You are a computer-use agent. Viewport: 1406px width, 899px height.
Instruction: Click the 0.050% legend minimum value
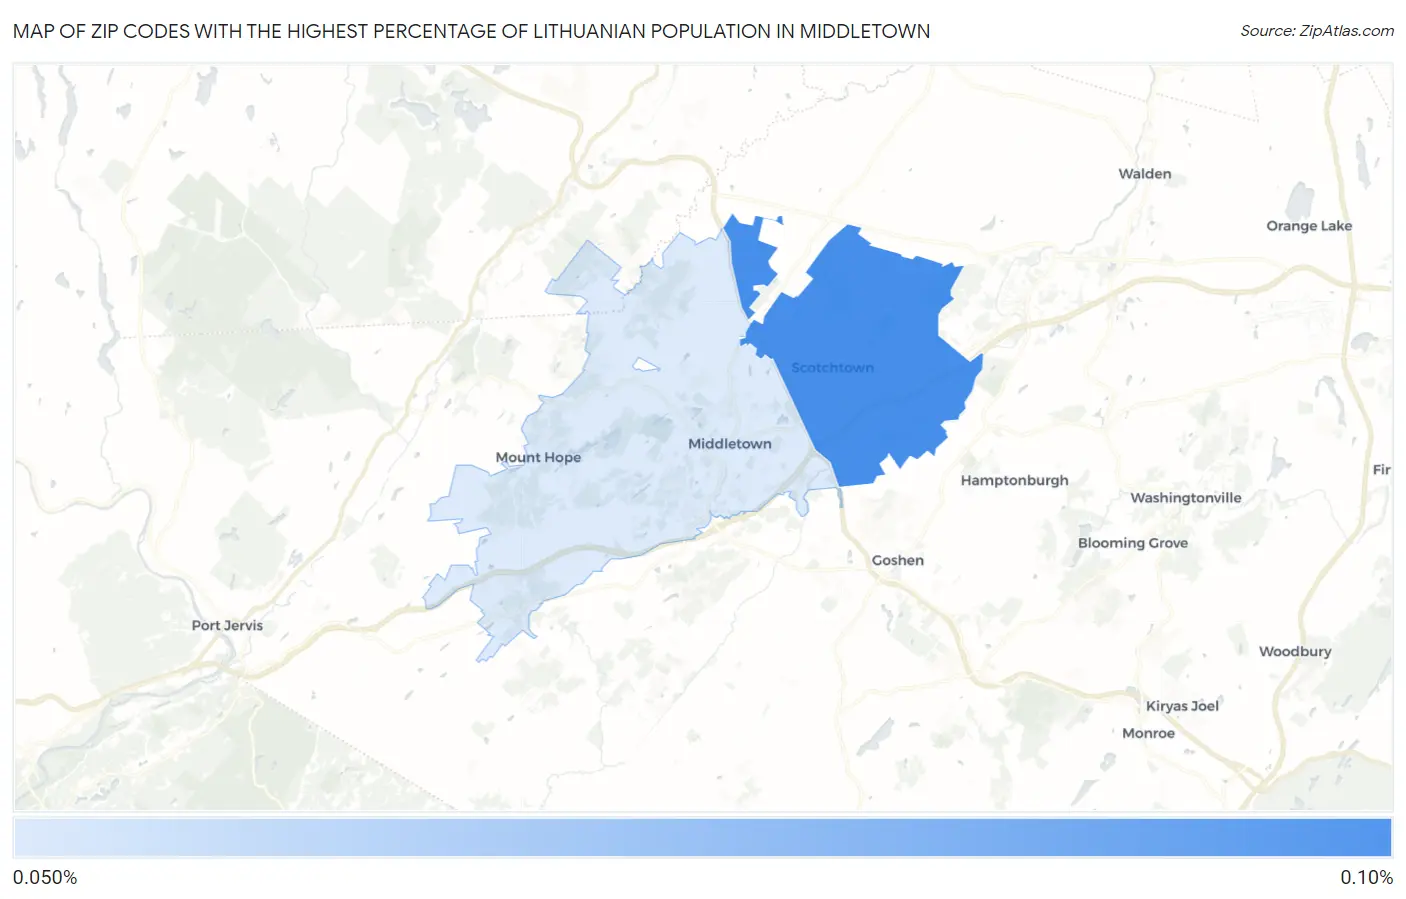click(45, 877)
